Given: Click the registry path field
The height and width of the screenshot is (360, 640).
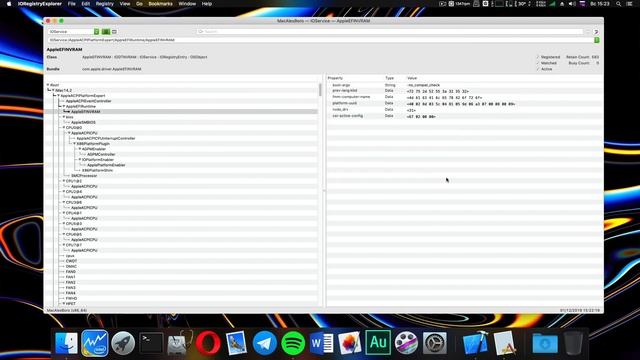Looking at the screenshot, I should [x=320, y=40].
